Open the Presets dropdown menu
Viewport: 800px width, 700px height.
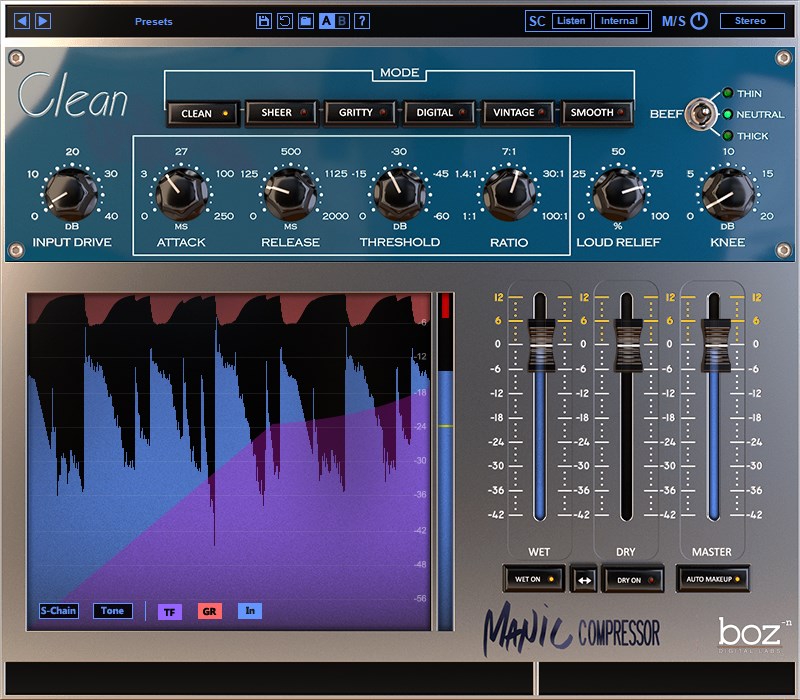click(154, 21)
